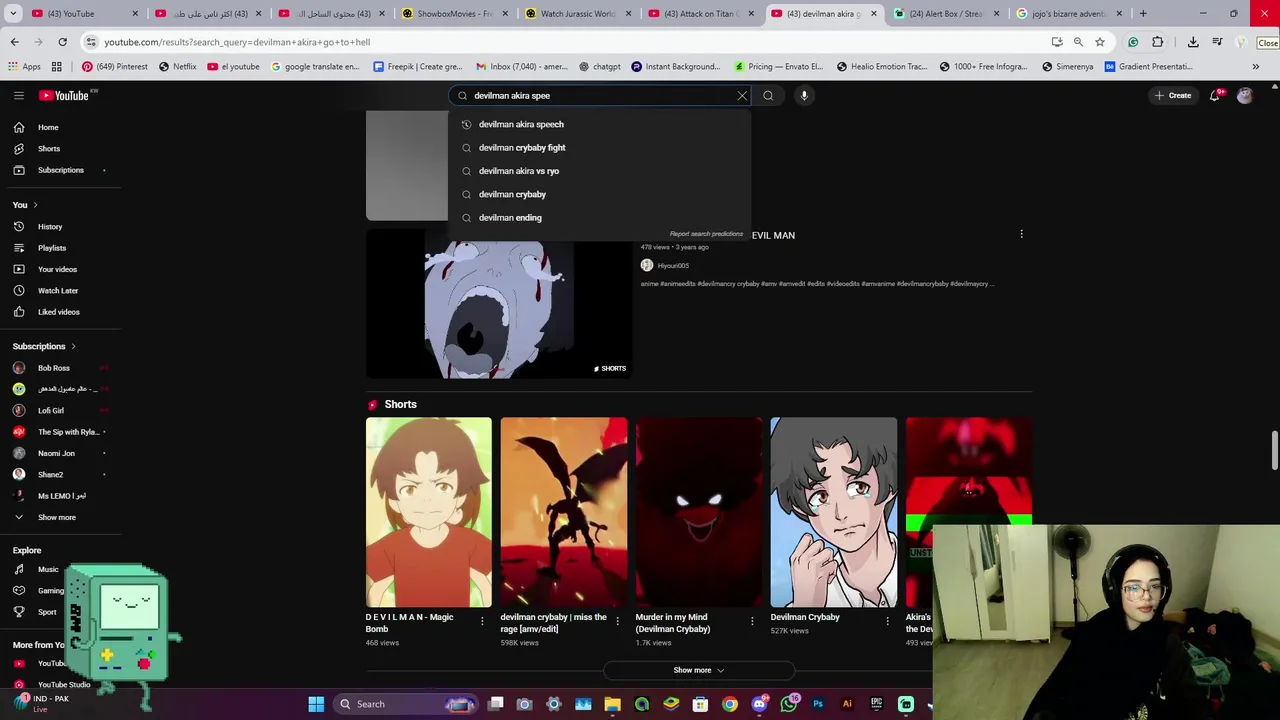Open 'Devilman Crybaby' 527K views short

(833, 512)
